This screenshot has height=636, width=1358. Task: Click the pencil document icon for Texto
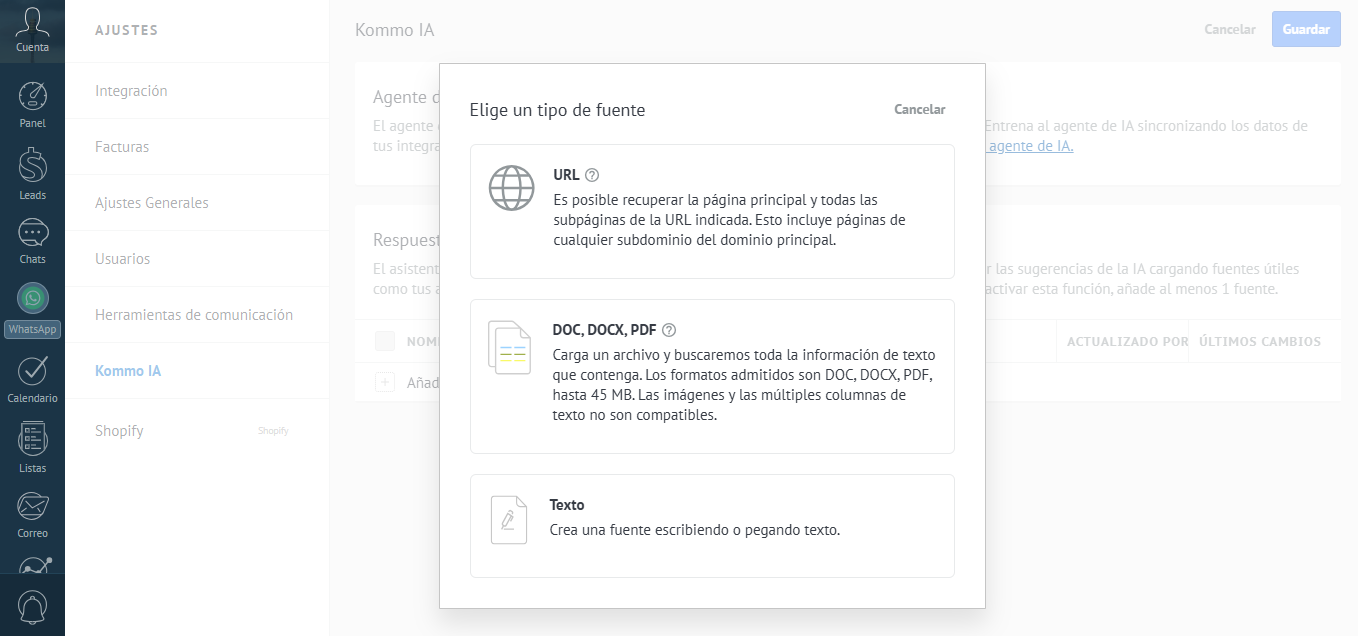[508, 520]
